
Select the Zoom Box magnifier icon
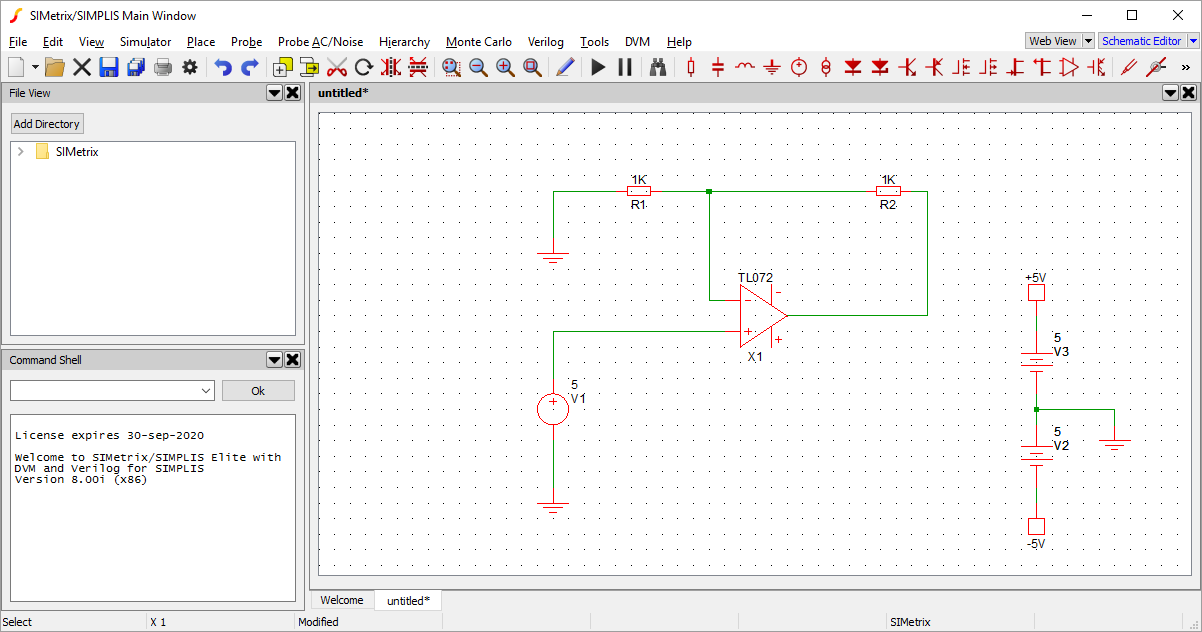pyautogui.click(x=451, y=67)
